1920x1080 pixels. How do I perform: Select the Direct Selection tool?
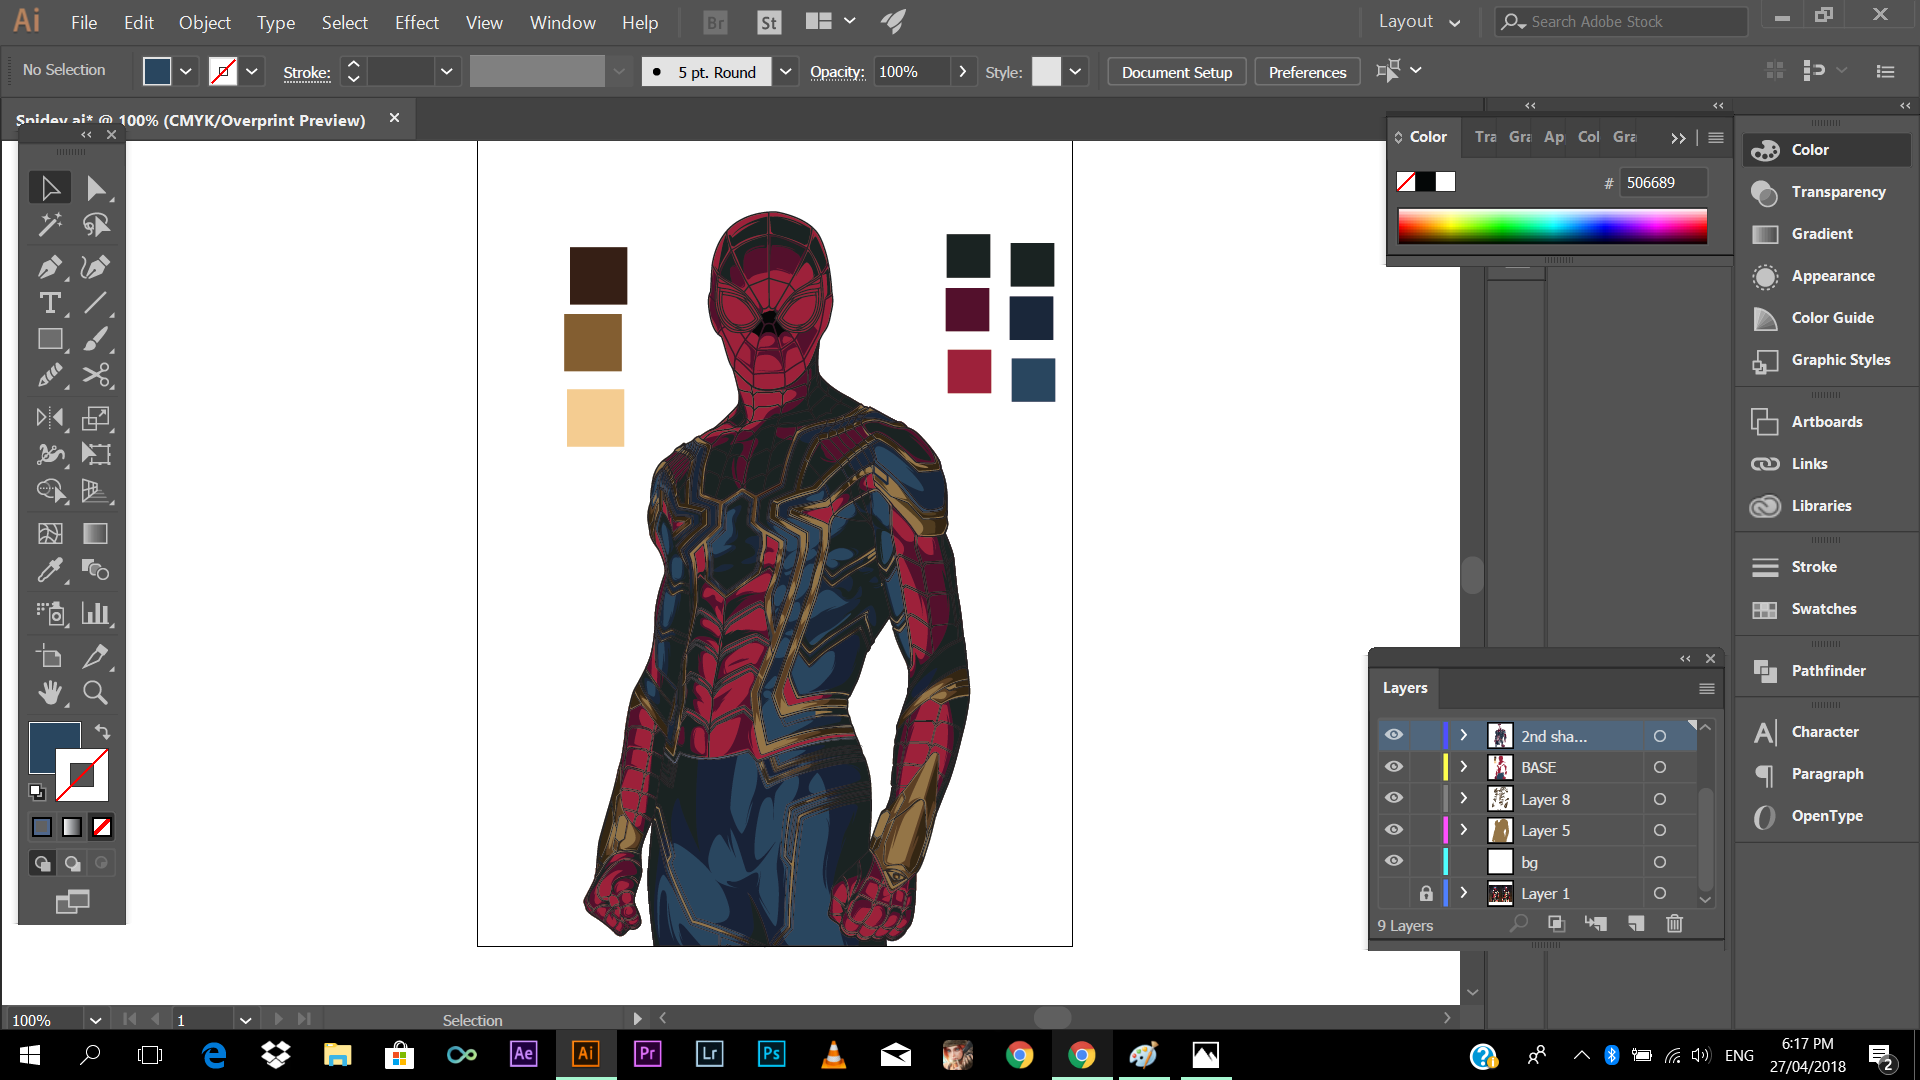96,188
